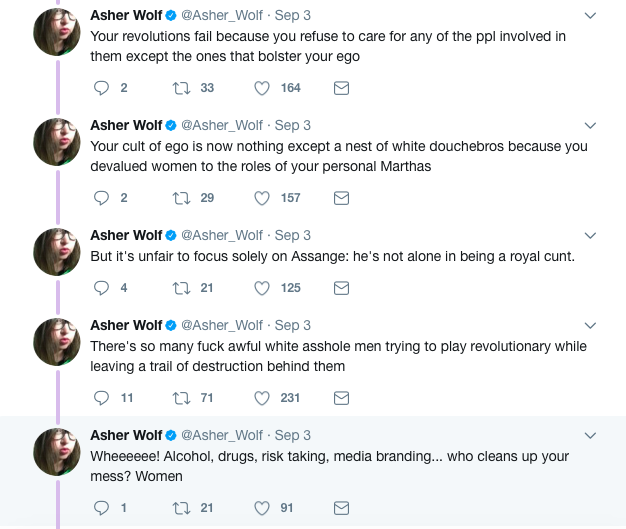Like the tweet with 91 likes
This screenshot has width=626, height=529.
[262, 508]
